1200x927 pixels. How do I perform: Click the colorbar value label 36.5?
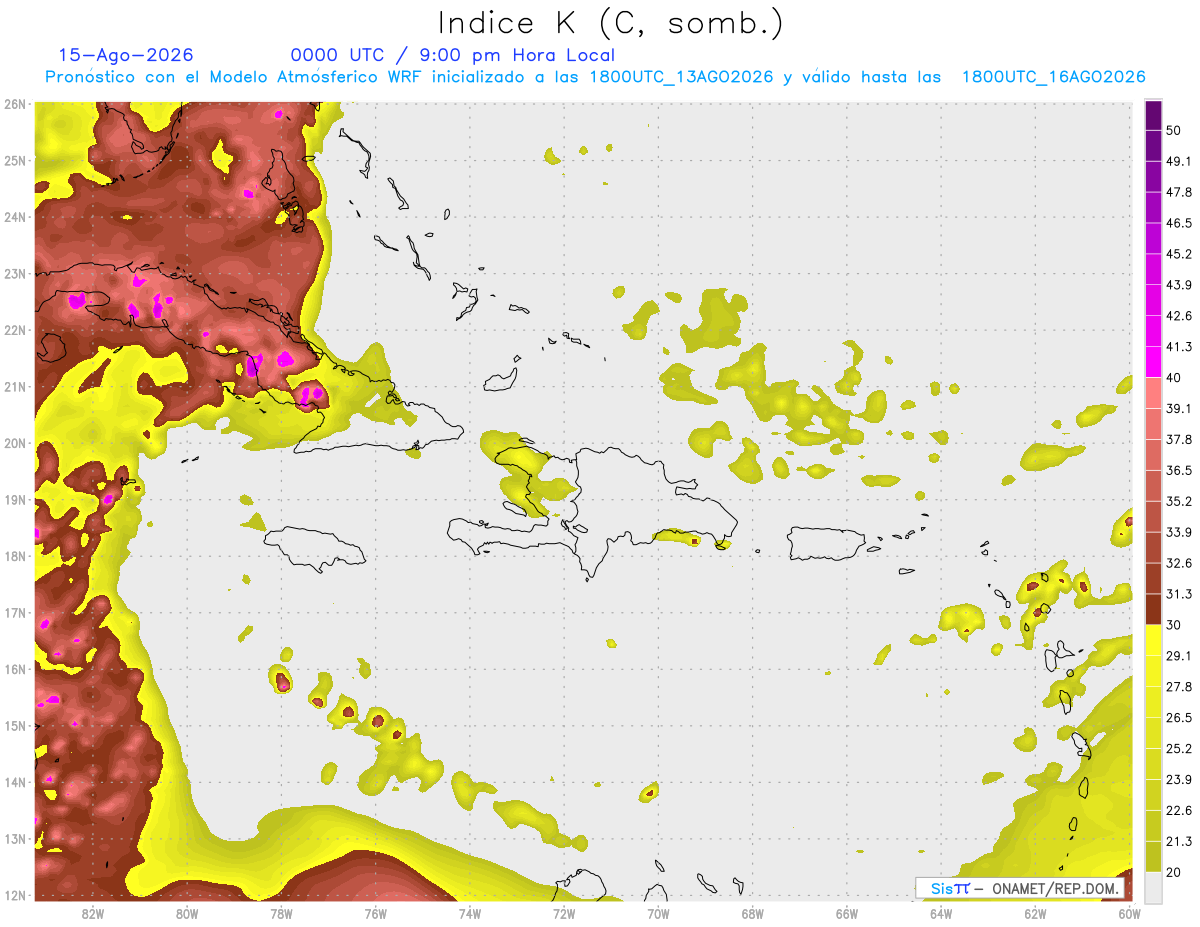click(1178, 470)
